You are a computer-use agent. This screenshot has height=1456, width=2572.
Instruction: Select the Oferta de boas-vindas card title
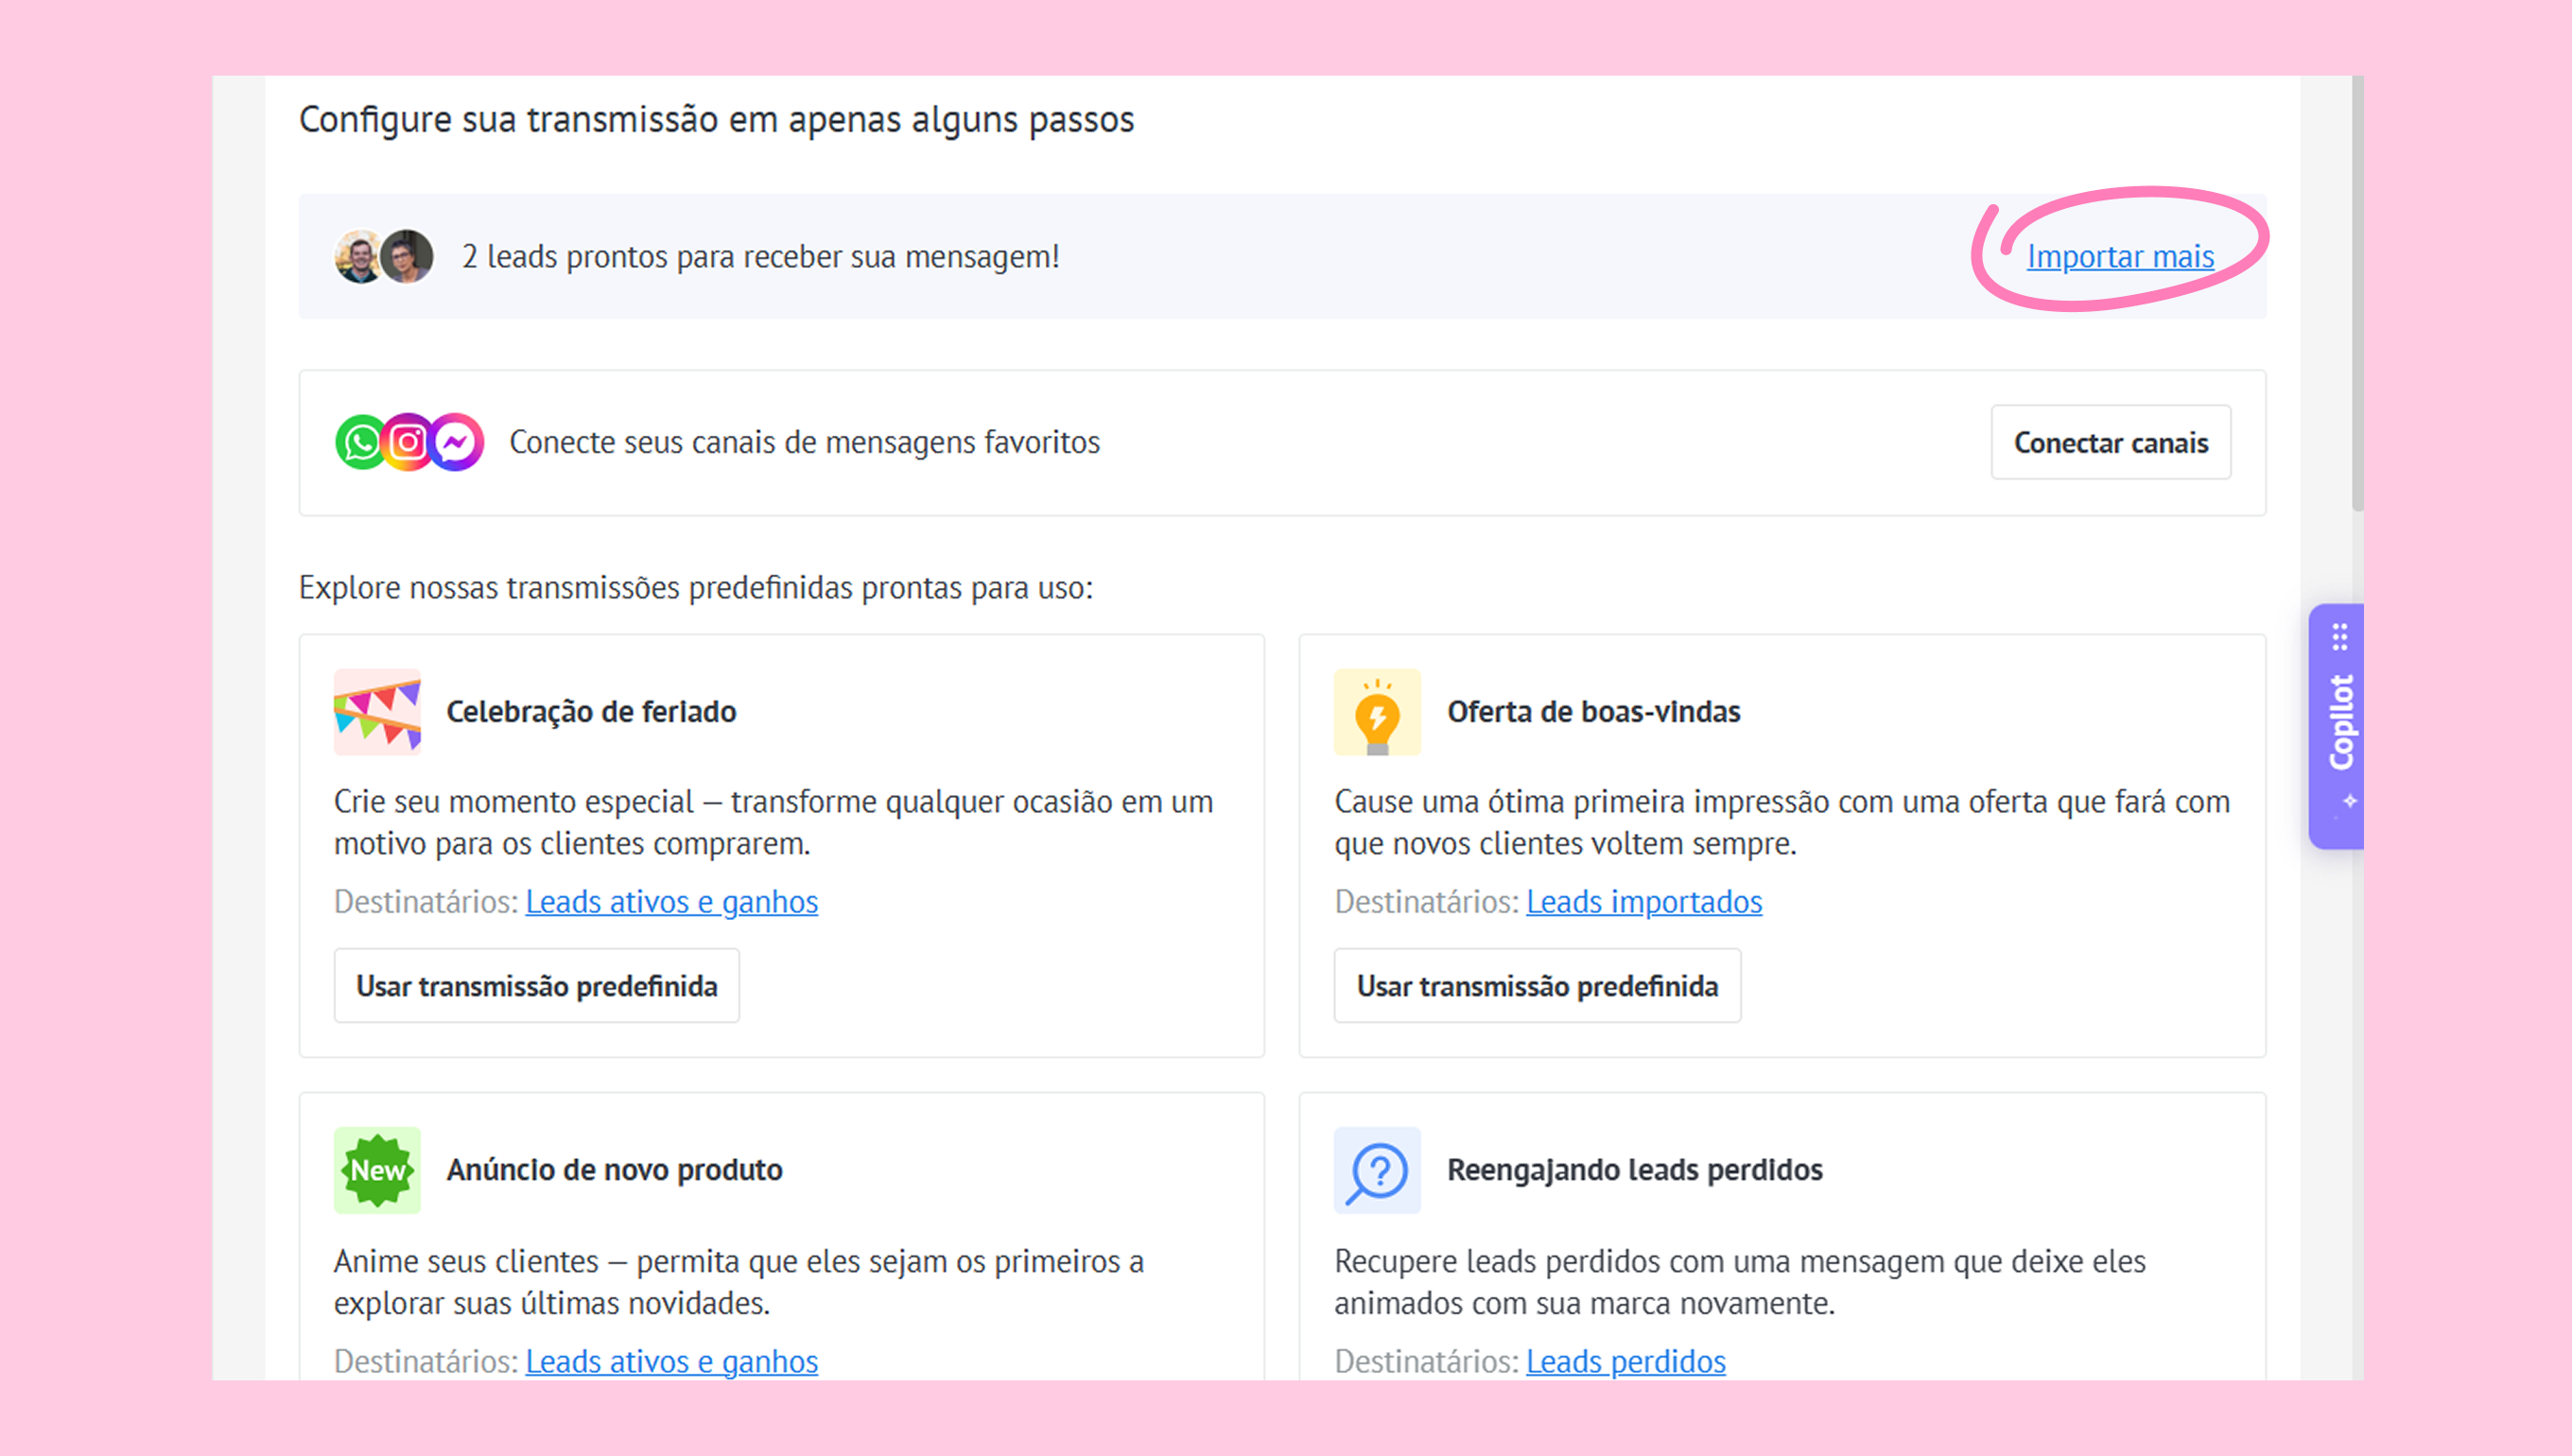coord(1594,712)
